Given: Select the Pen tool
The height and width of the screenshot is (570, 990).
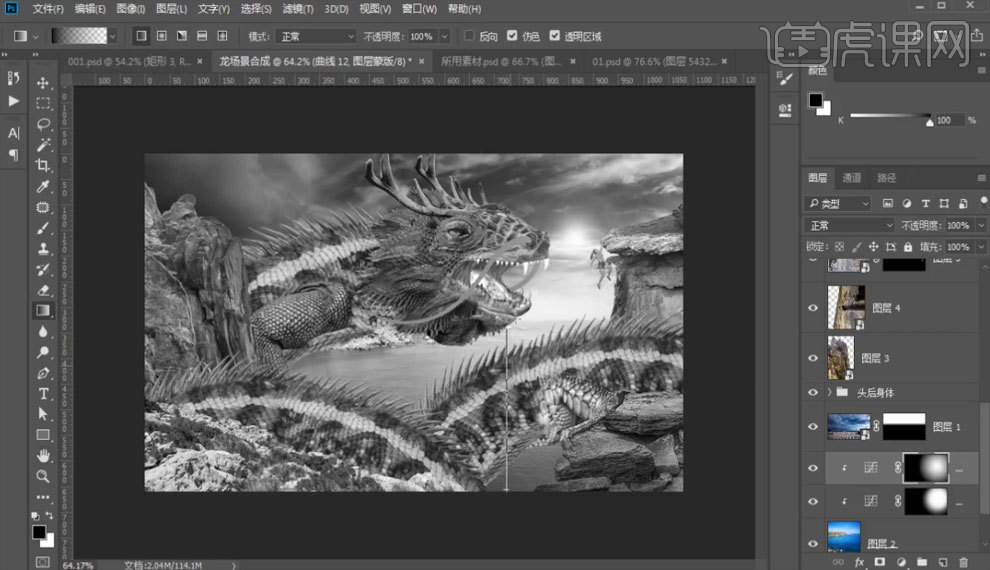Looking at the screenshot, I should point(43,373).
